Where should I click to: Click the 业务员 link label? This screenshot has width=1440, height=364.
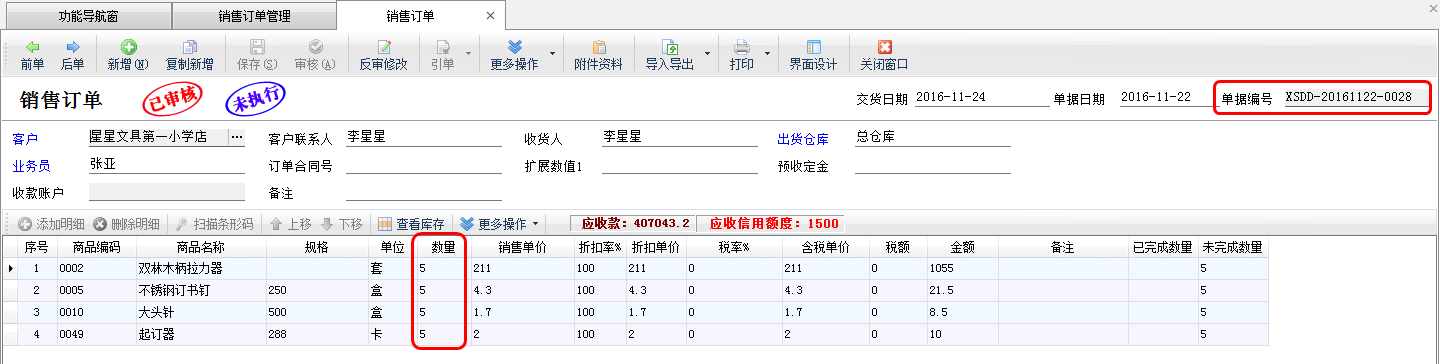(x=31, y=166)
